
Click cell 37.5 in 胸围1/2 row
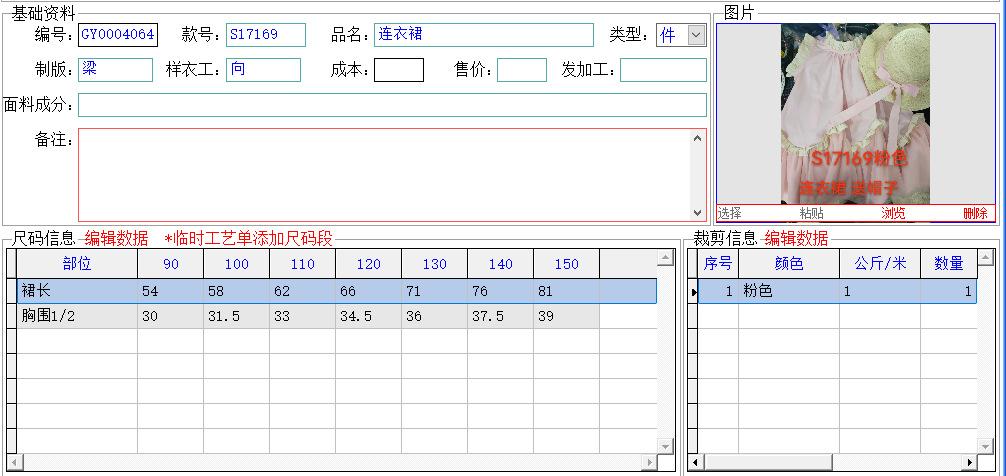tap(501, 316)
